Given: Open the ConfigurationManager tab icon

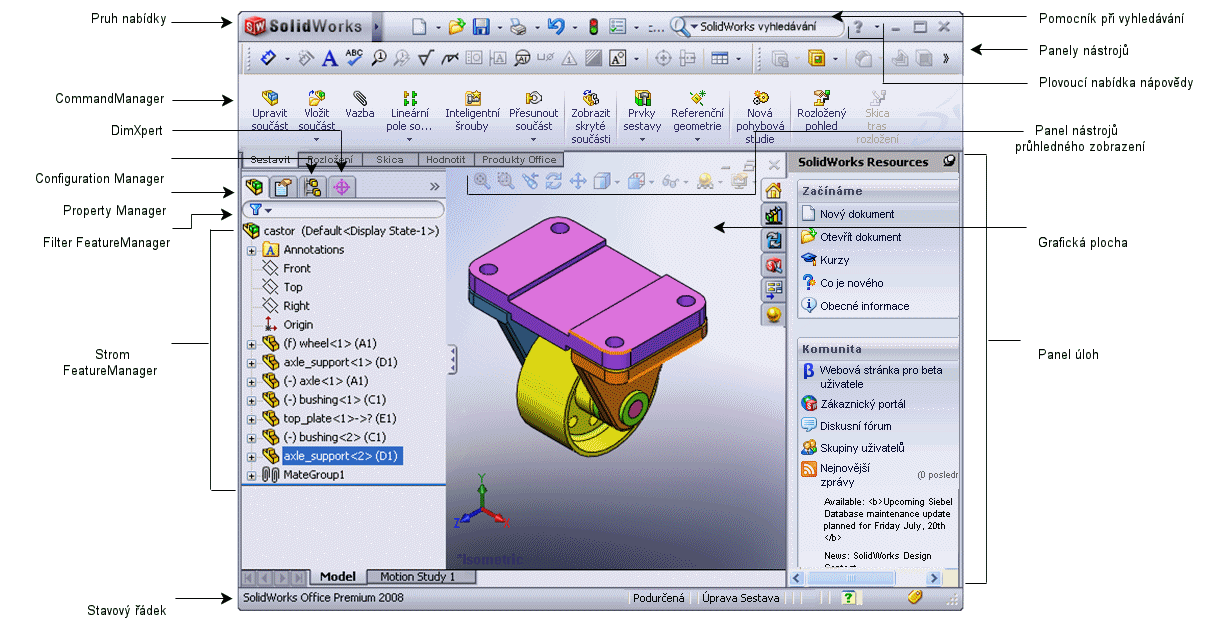Looking at the screenshot, I should [313, 186].
